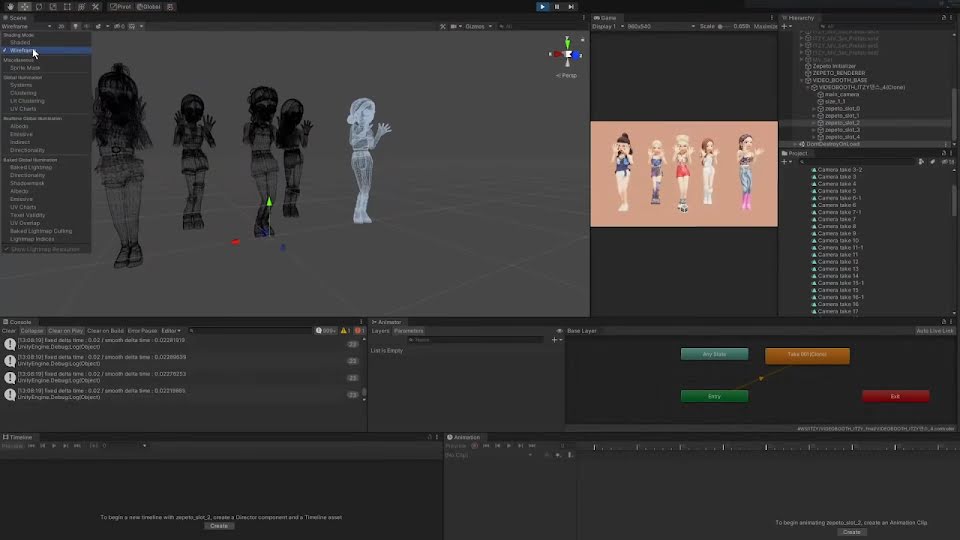Viewport: 960px width, 540px height.
Task: Toggle Collapse in the Console
Action: pos(32,330)
